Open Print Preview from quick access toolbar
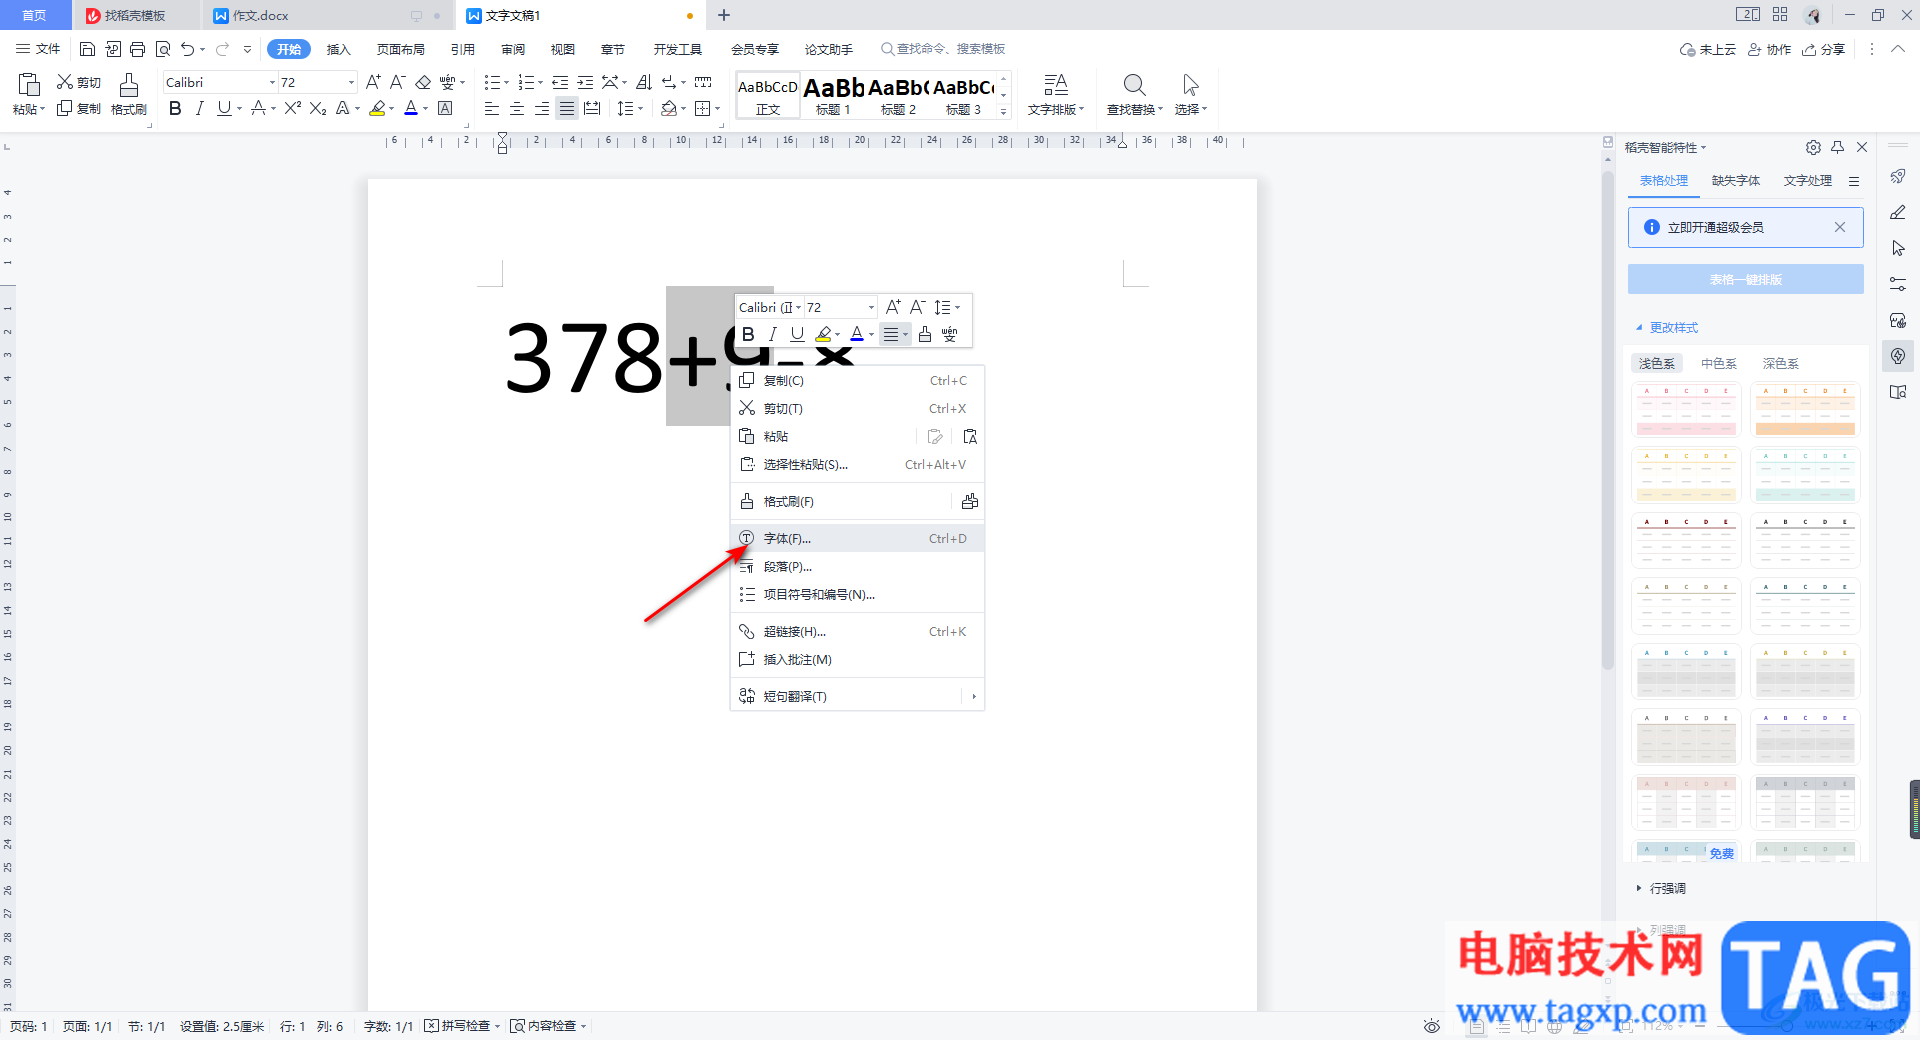The width and height of the screenshot is (1920, 1040). (x=163, y=49)
